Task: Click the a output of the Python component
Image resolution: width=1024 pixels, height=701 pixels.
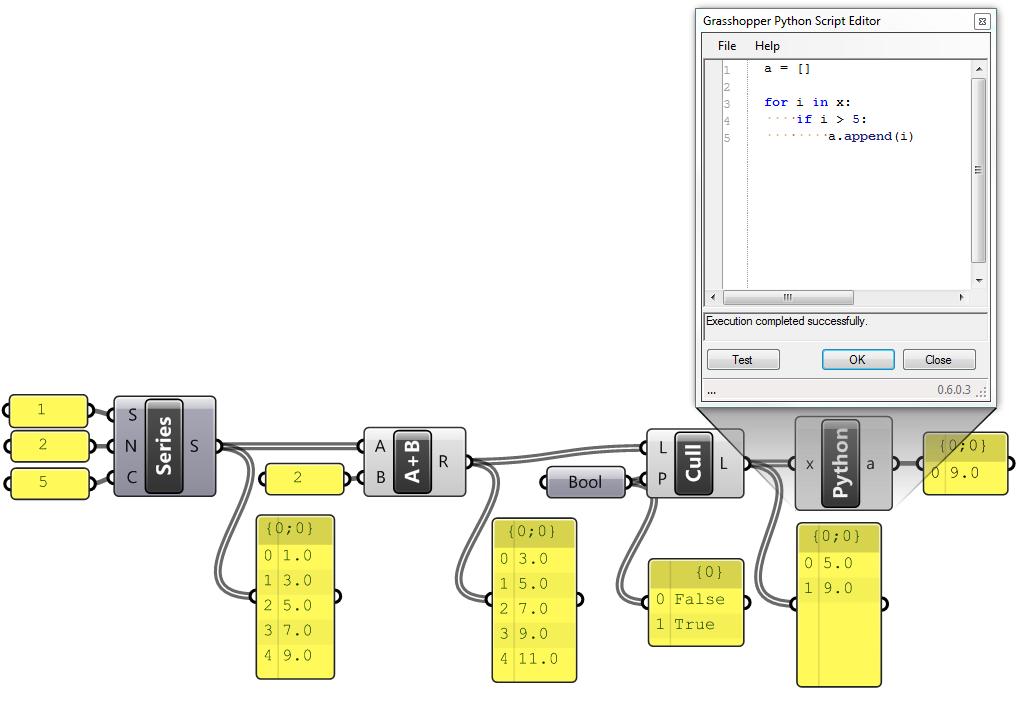Action: click(x=871, y=464)
